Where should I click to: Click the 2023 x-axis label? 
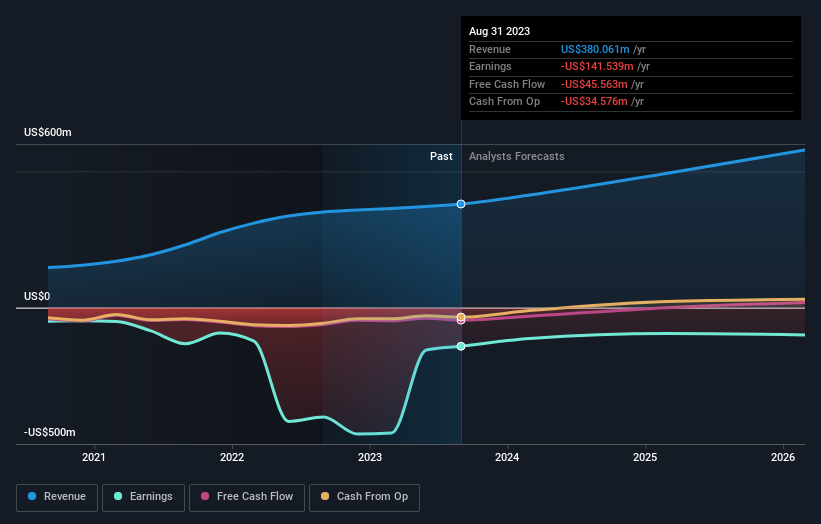pos(370,458)
